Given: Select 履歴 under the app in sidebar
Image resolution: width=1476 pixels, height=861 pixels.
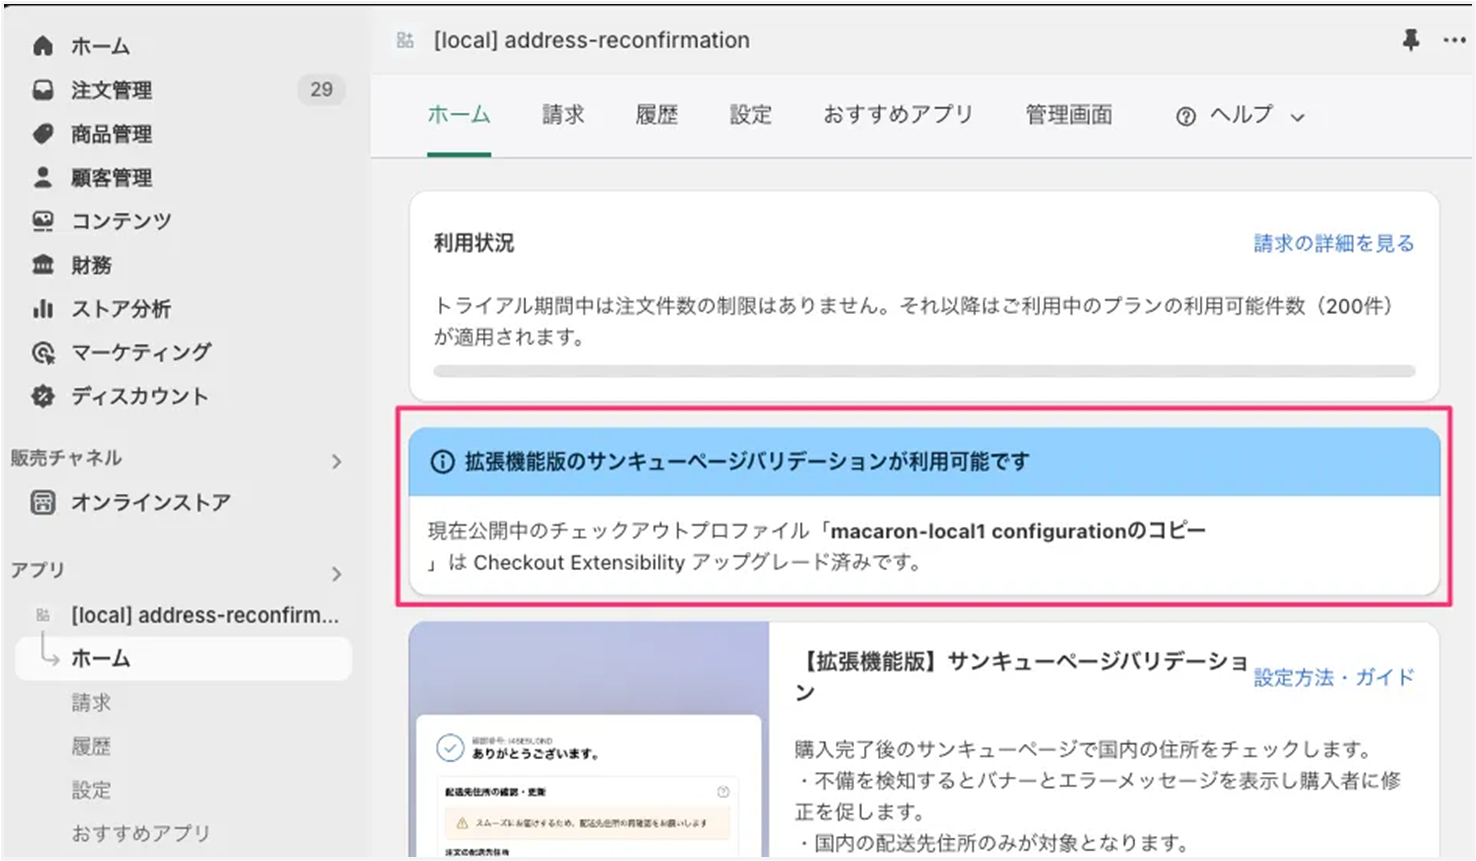Looking at the screenshot, I should click(x=91, y=746).
